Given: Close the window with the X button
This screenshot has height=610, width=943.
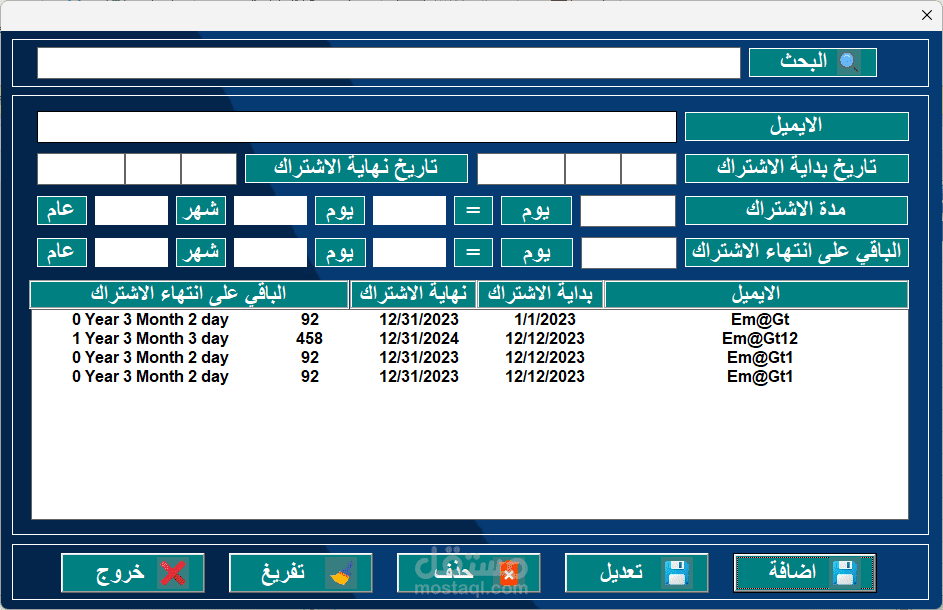Looking at the screenshot, I should tap(927, 15).
